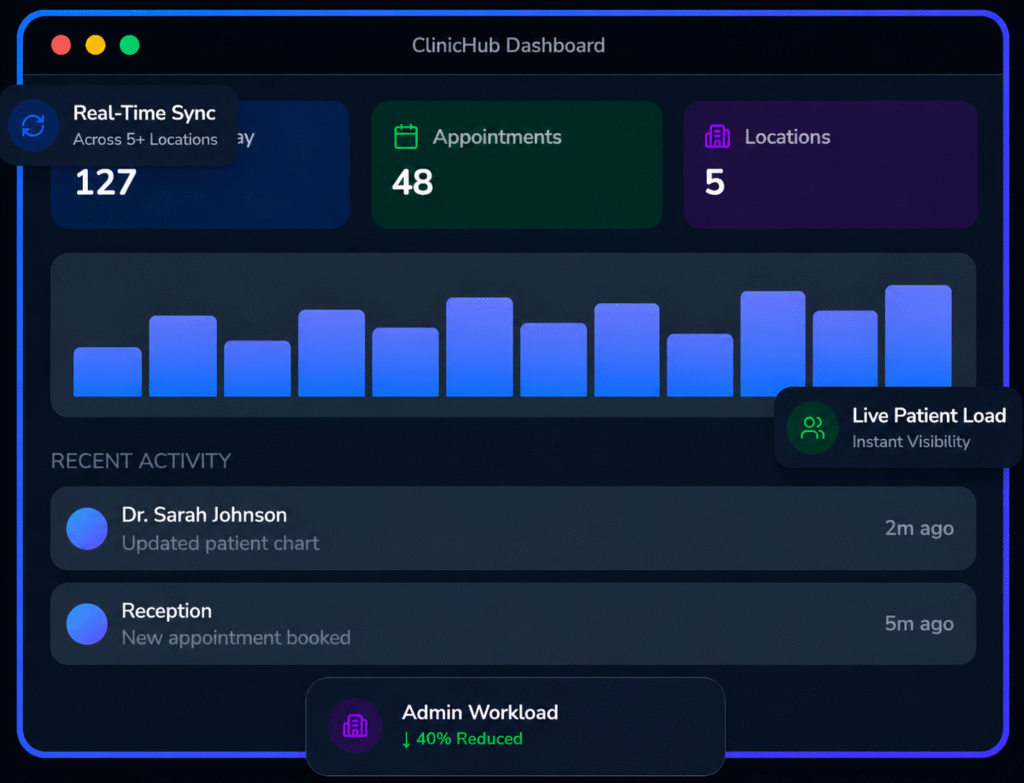This screenshot has height=783, width=1024.
Task: Click the Real-Time Sync refresh icon
Action: click(x=33, y=126)
